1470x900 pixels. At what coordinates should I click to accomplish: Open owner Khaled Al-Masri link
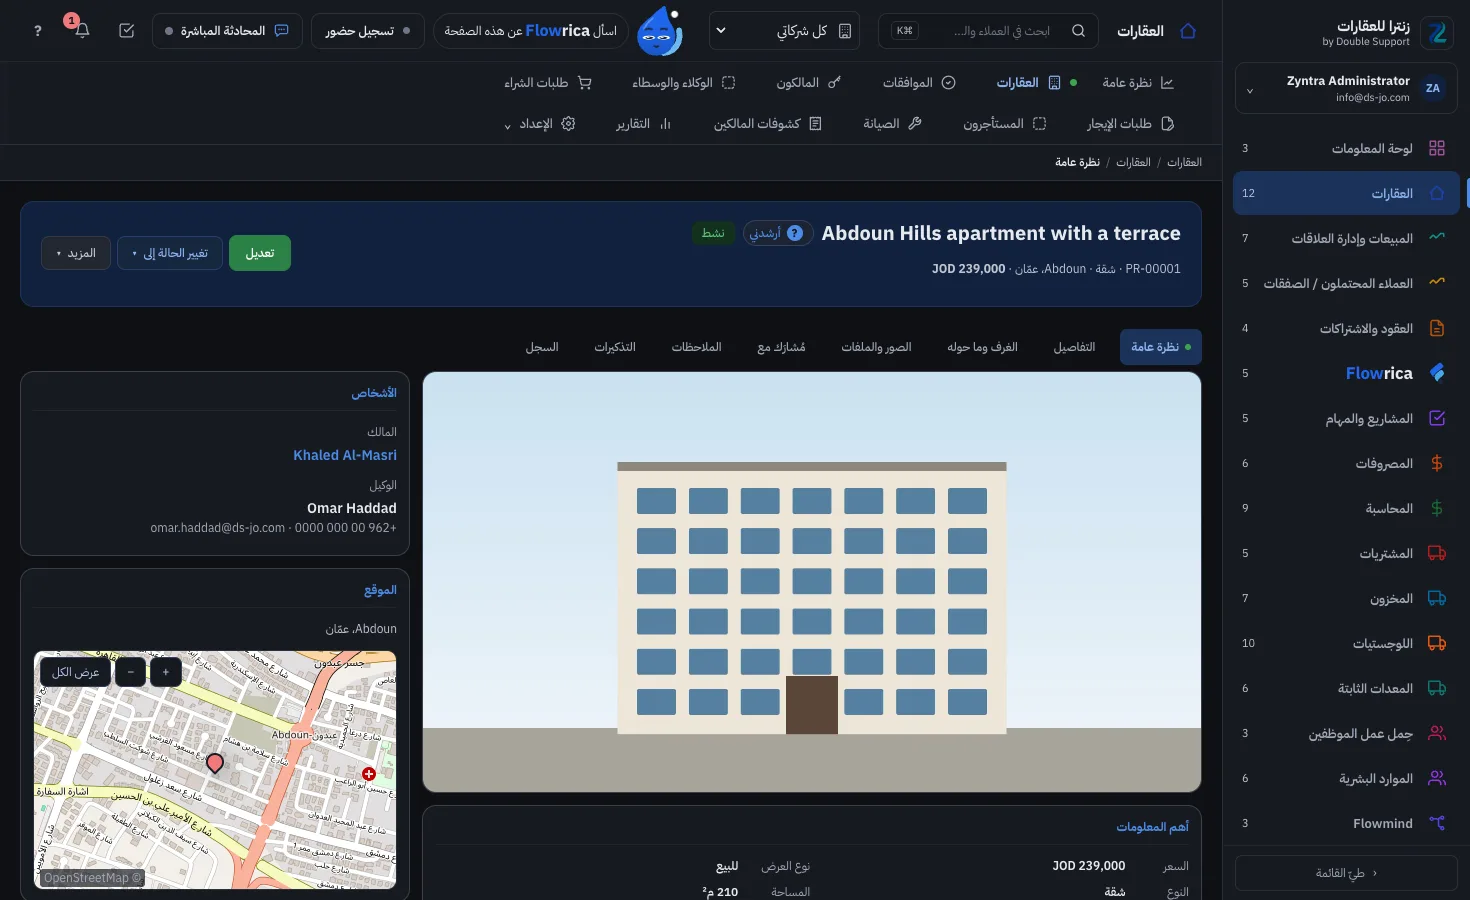click(x=345, y=455)
